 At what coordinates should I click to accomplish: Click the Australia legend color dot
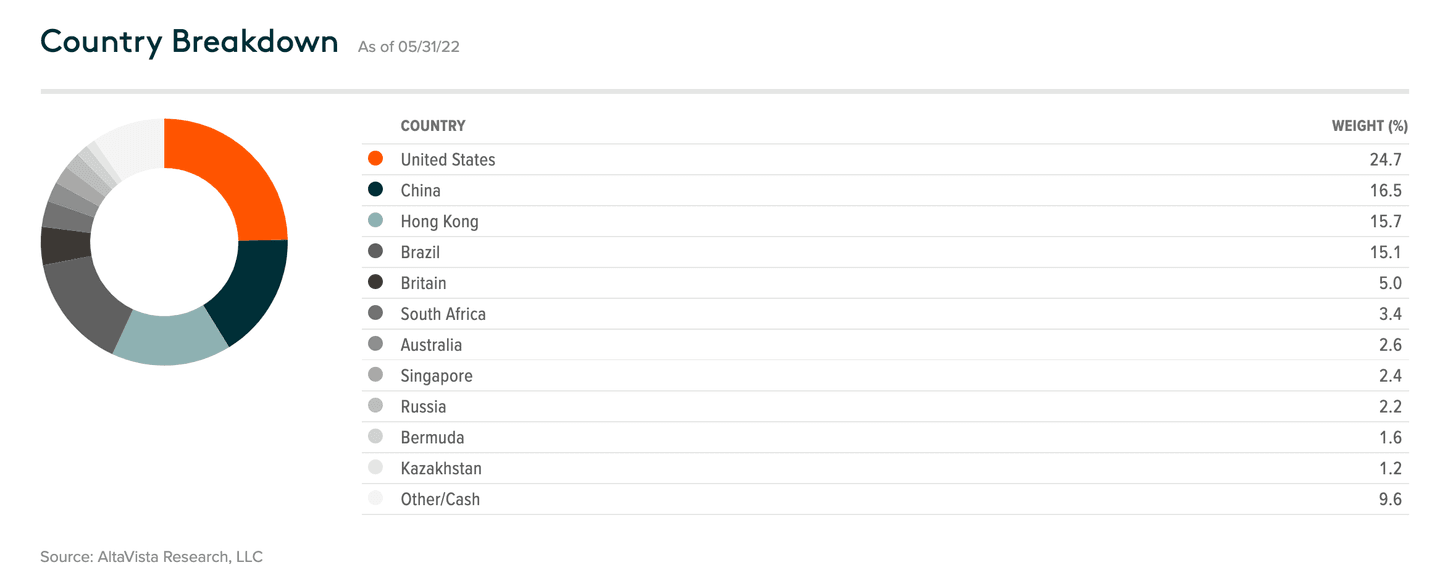pyautogui.click(x=376, y=345)
